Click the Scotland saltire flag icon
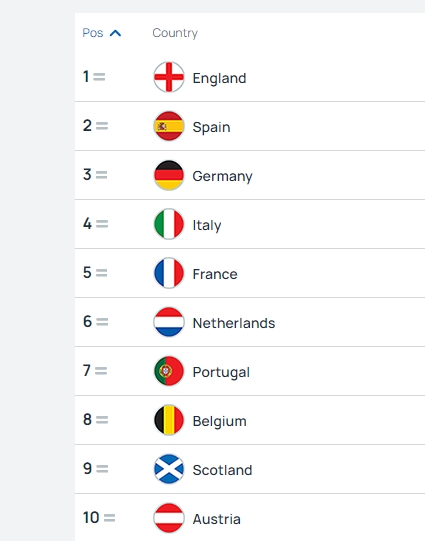Image resolution: width=425 pixels, height=541 pixels. (x=169, y=469)
